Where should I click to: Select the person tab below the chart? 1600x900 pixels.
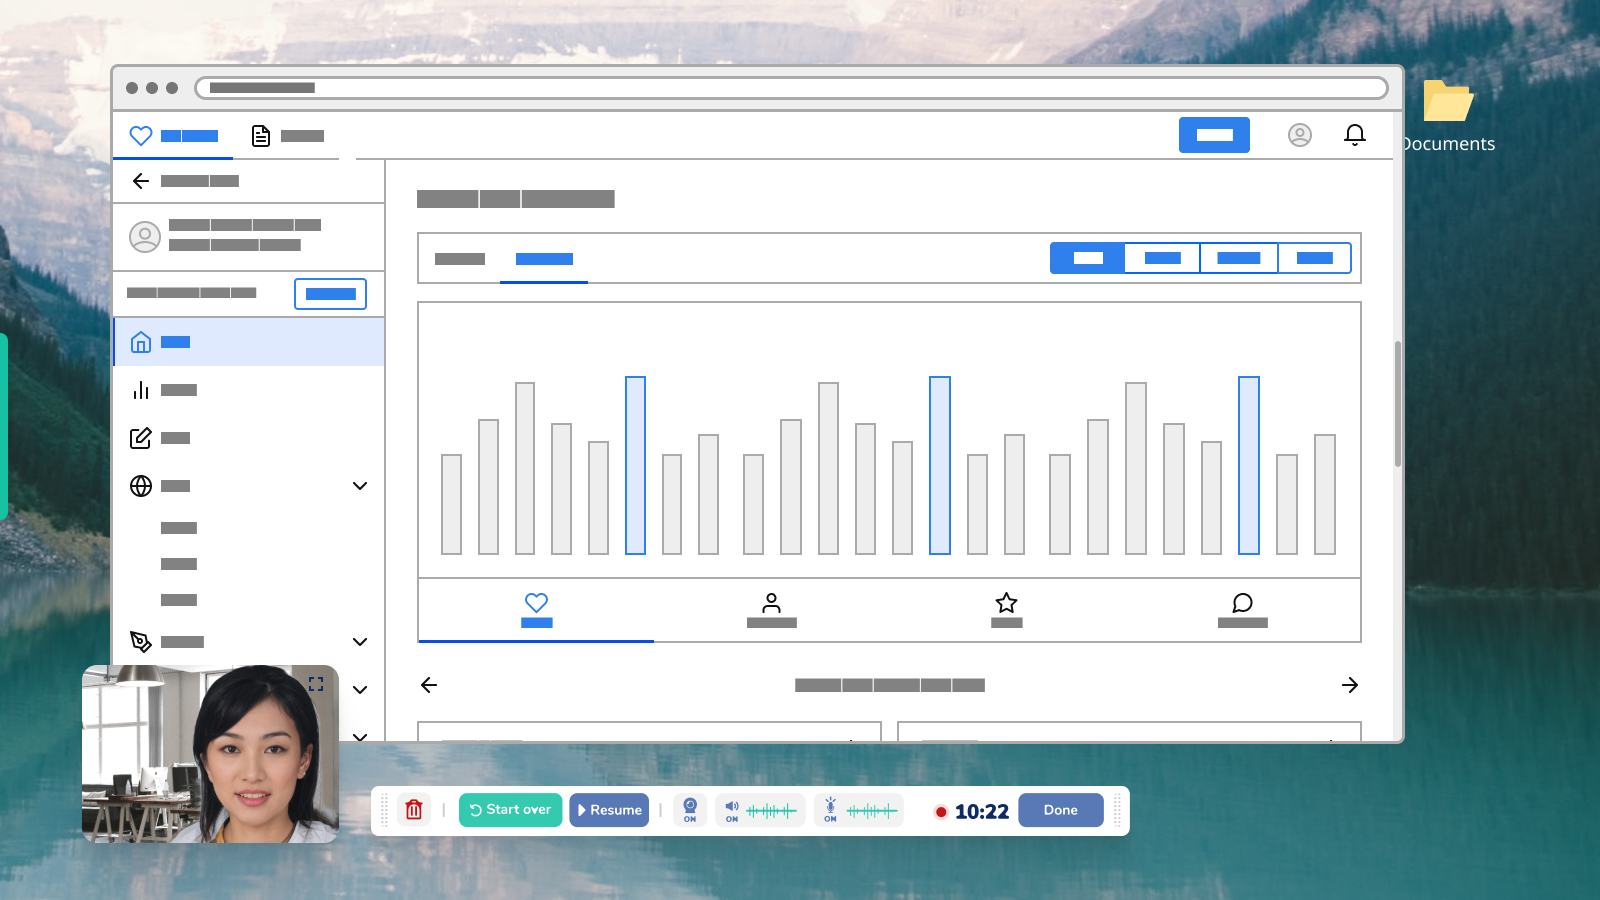(x=771, y=604)
